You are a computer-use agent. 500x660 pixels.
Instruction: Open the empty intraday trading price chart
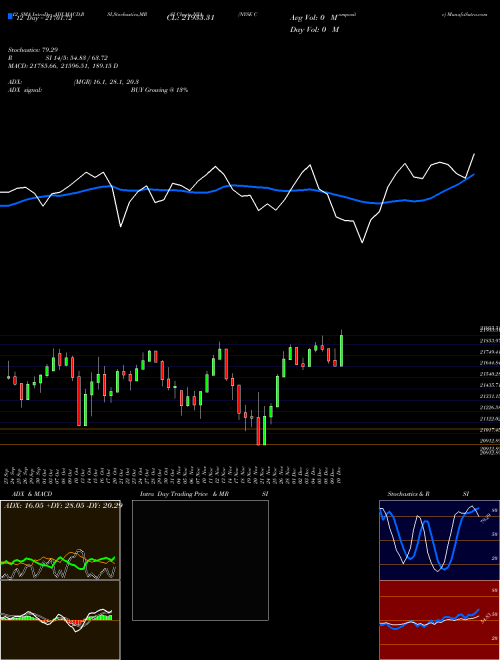click(200, 560)
